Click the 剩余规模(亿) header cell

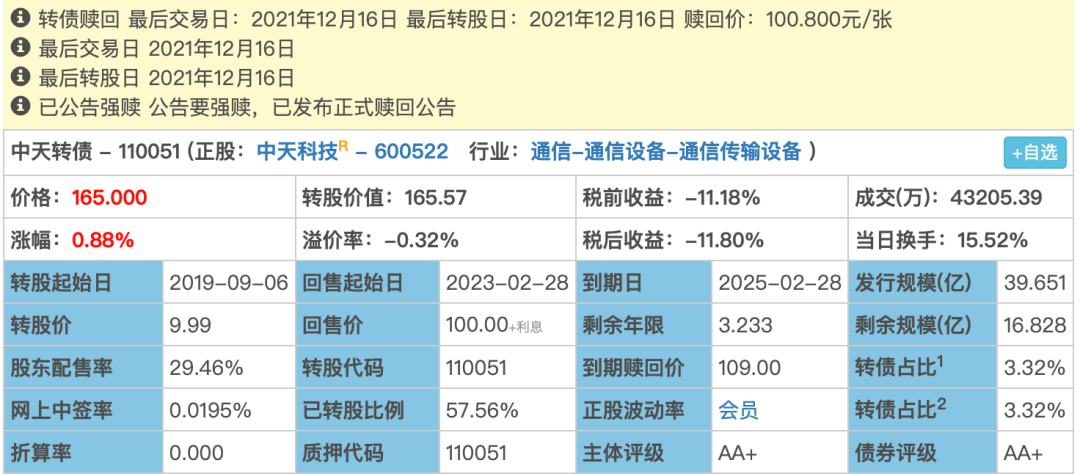tap(922, 325)
